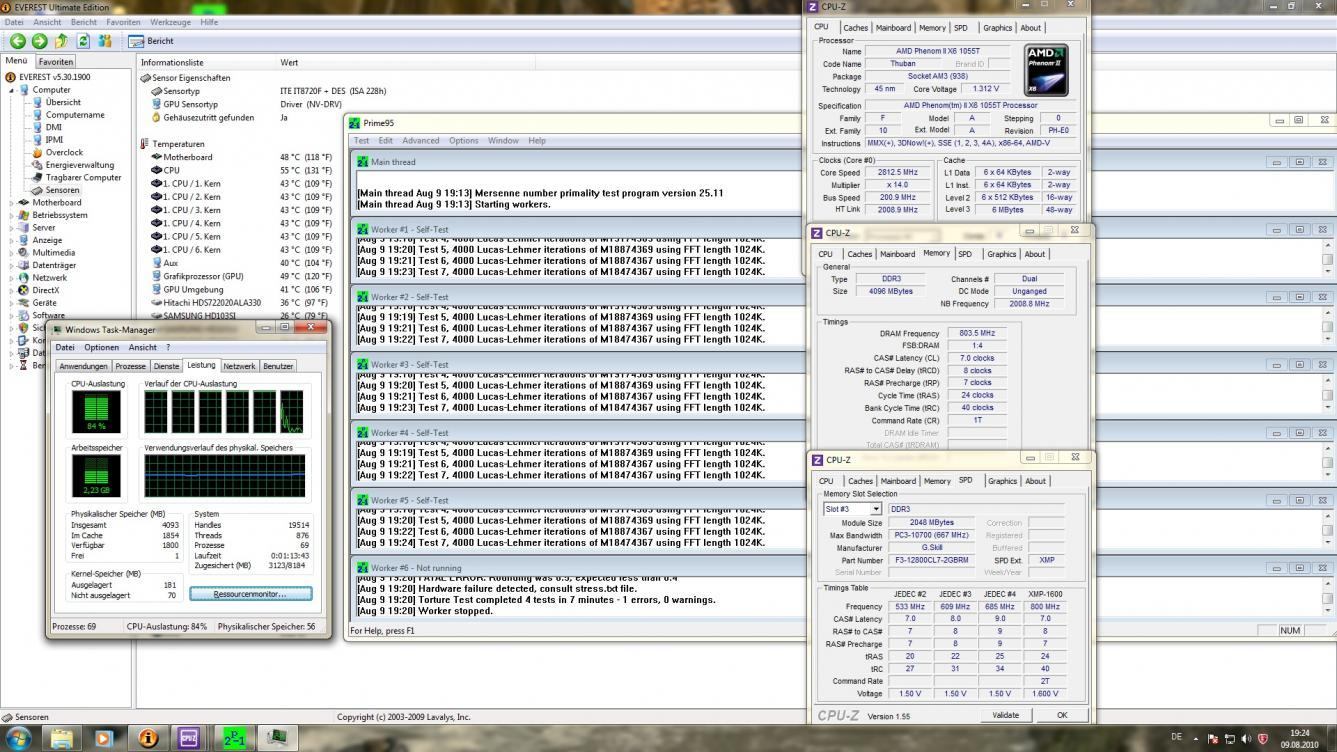Expand the Netzwerk node in EVEREST tree
Viewport: 1337px width, 752px height.
12,277
